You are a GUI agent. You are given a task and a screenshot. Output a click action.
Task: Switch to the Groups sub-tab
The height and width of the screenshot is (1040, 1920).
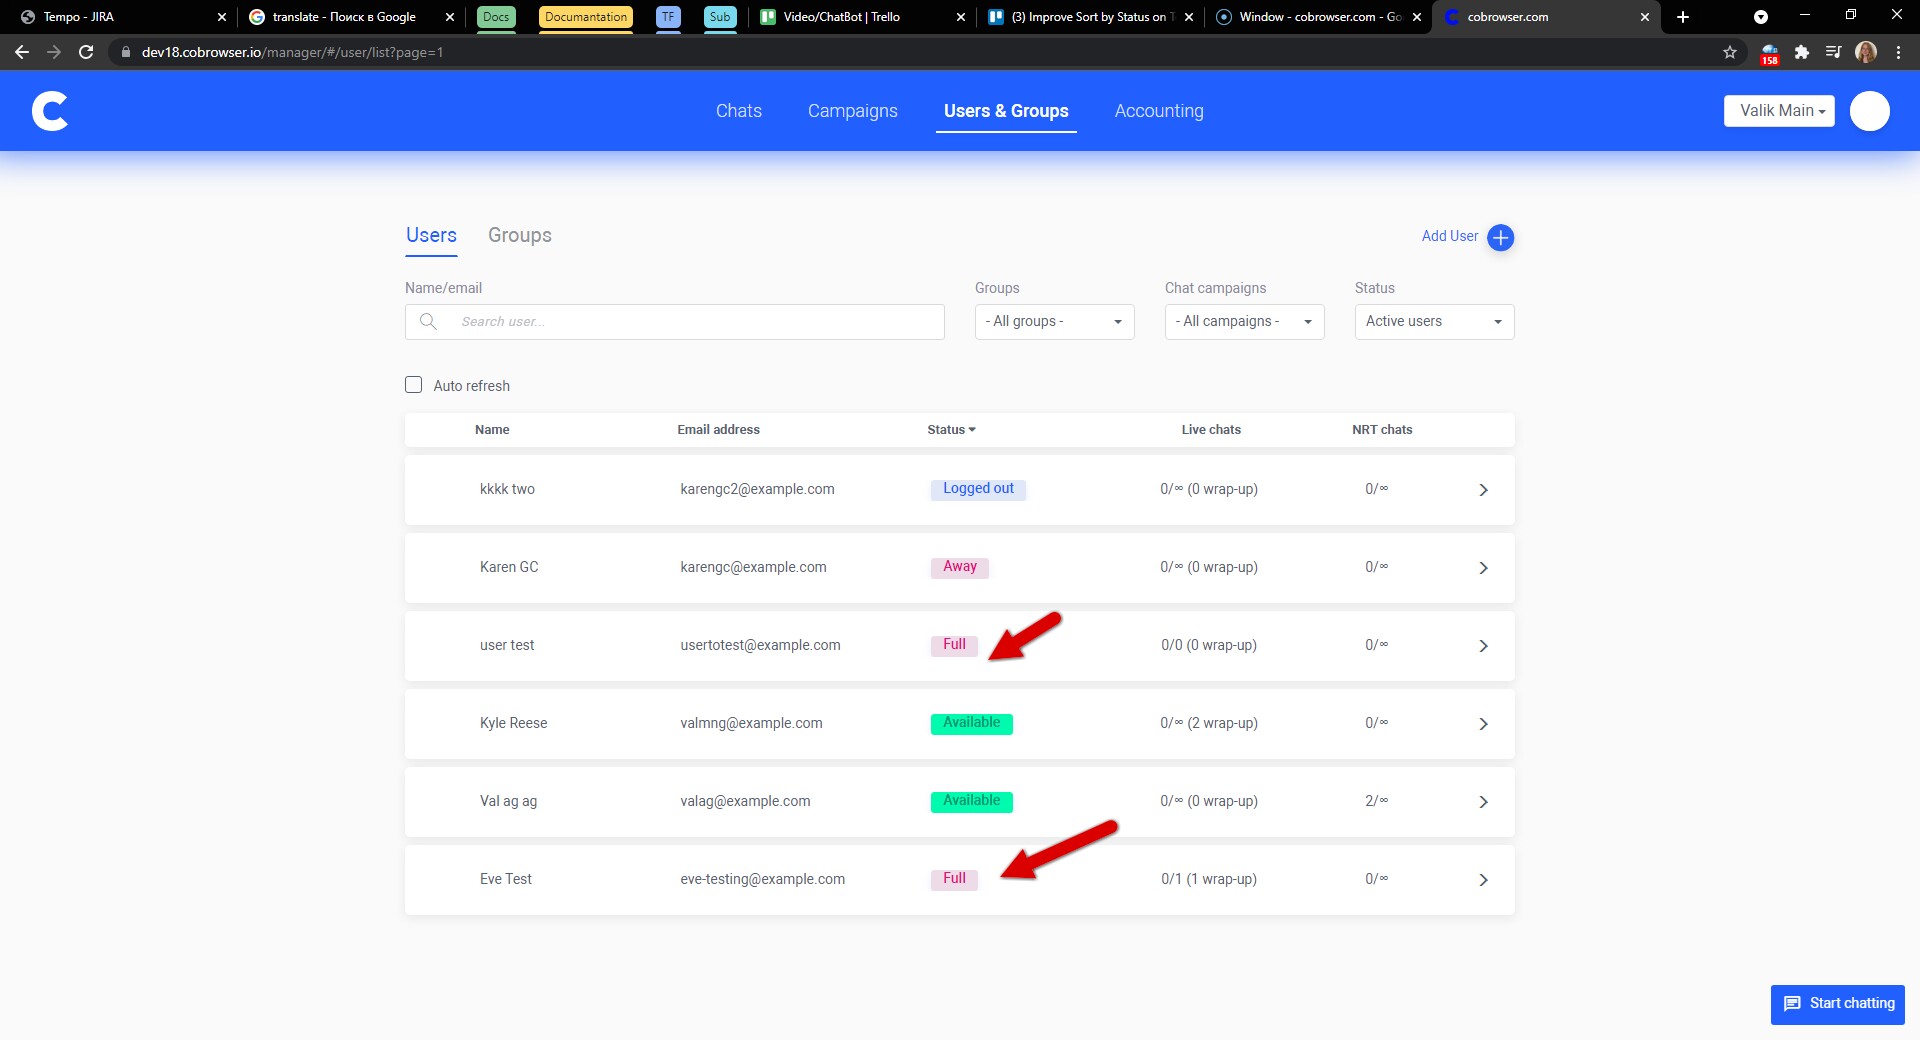(519, 235)
